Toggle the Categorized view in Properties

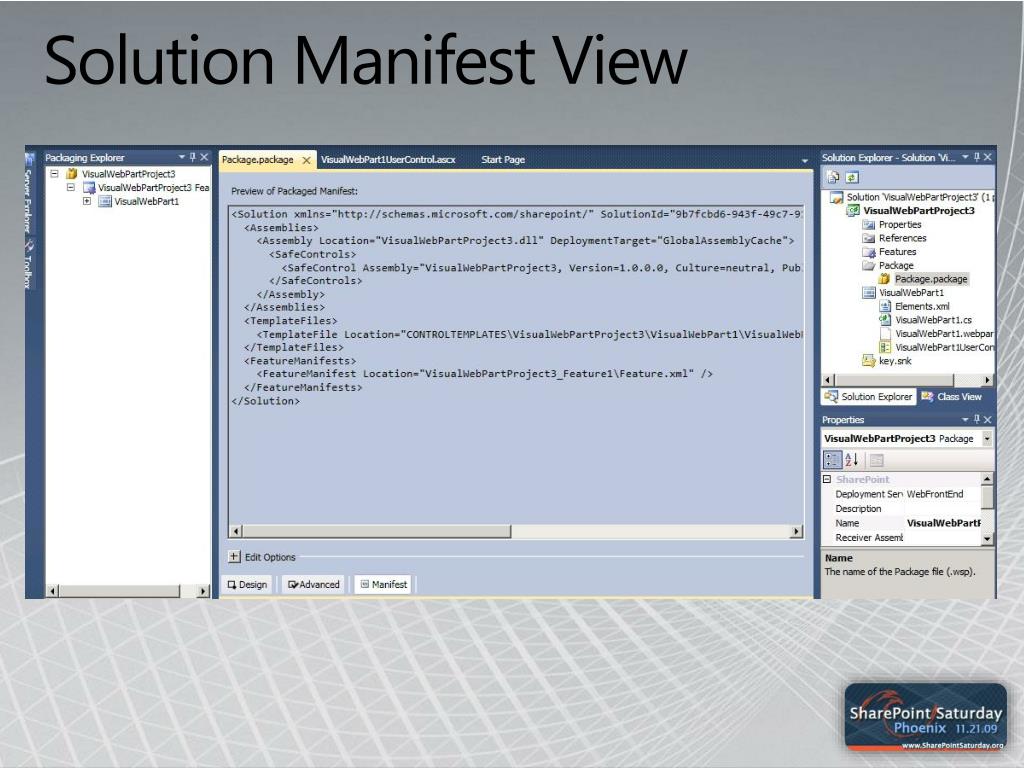click(832, 460)
